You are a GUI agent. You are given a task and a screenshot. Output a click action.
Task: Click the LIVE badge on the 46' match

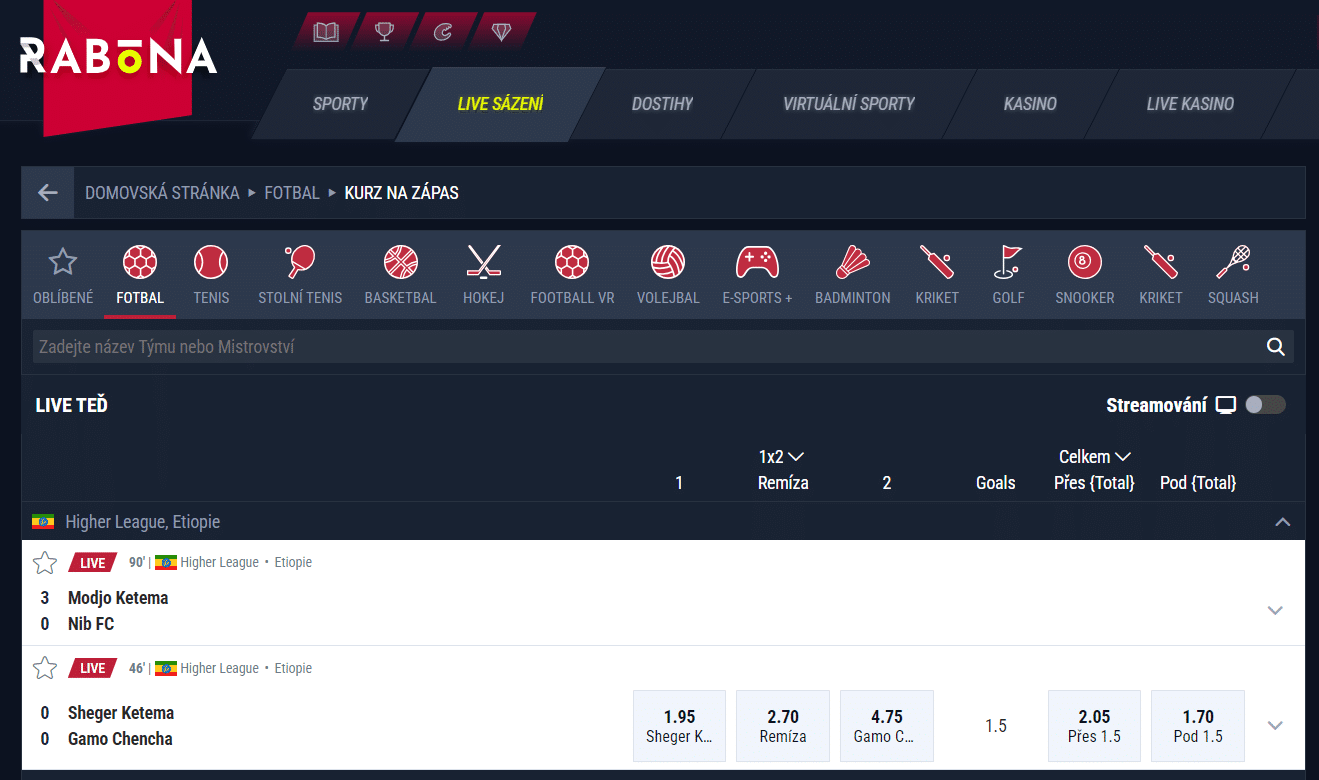click(93, 668)
